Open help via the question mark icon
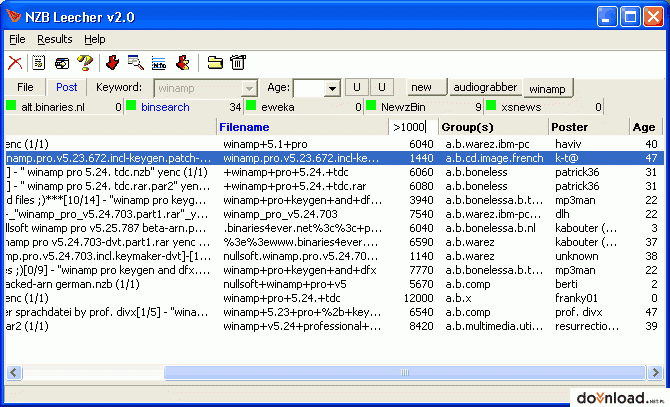670x407 pixels. tap(85, 63)
